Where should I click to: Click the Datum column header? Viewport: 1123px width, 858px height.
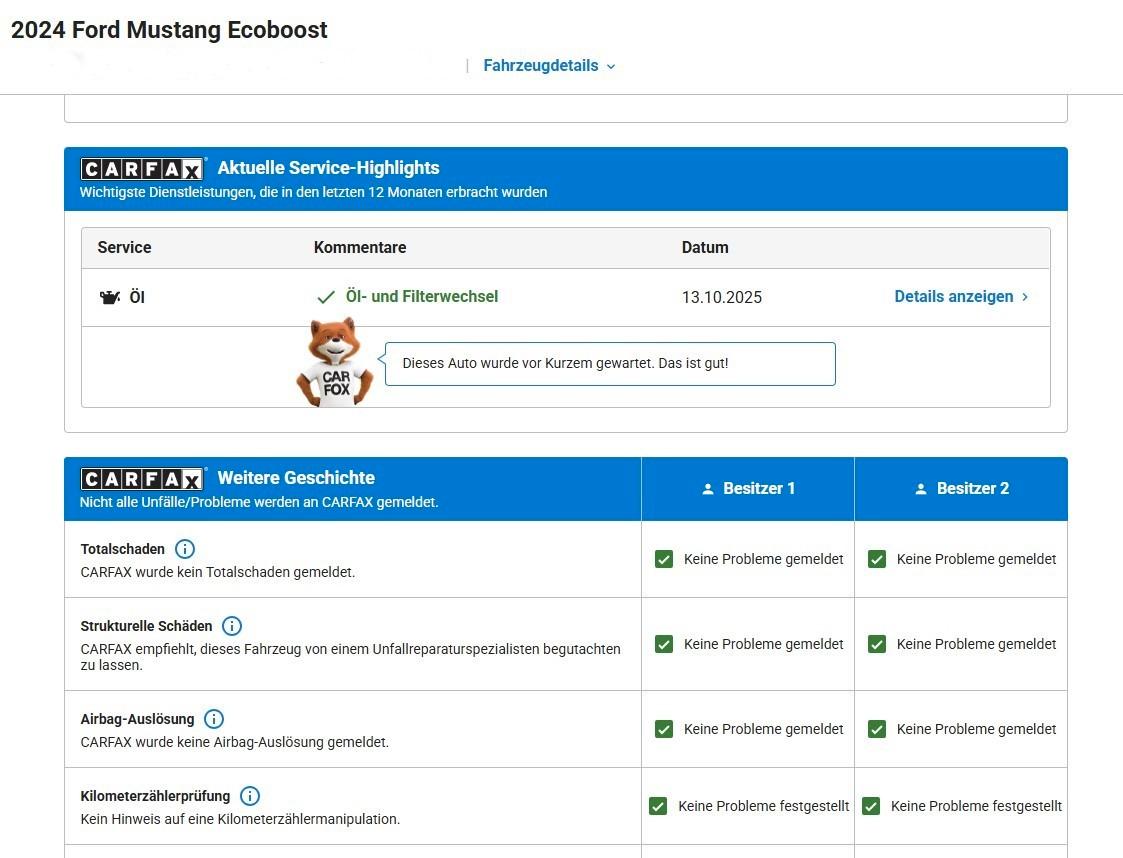(705, 248)
